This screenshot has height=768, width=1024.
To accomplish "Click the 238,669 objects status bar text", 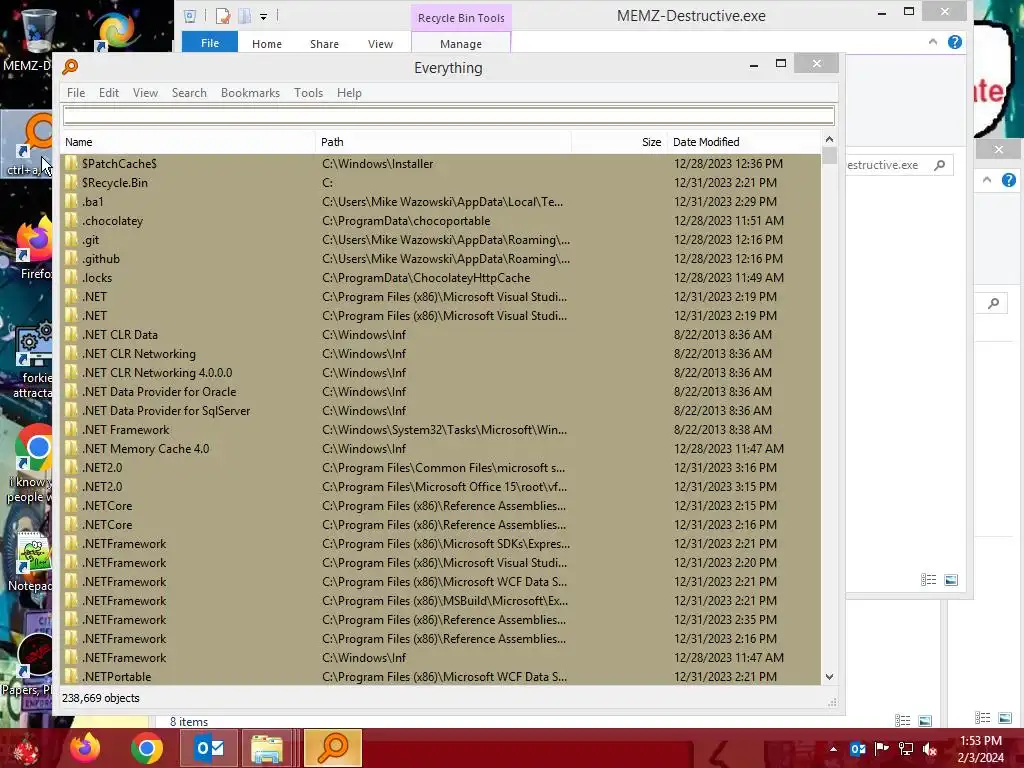I will click(x=101, y=697).
